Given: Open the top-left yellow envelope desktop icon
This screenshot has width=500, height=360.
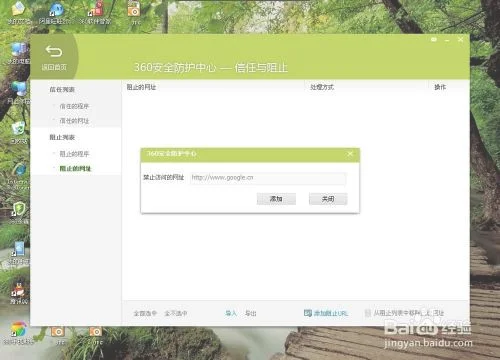Looking at the screenshot, I should point(18,9).
